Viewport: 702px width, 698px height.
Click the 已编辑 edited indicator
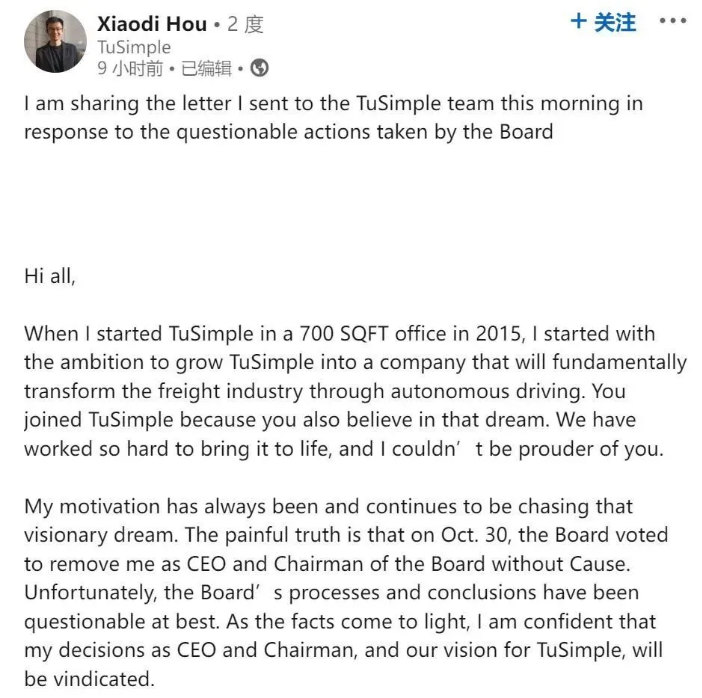pos(207,68)
